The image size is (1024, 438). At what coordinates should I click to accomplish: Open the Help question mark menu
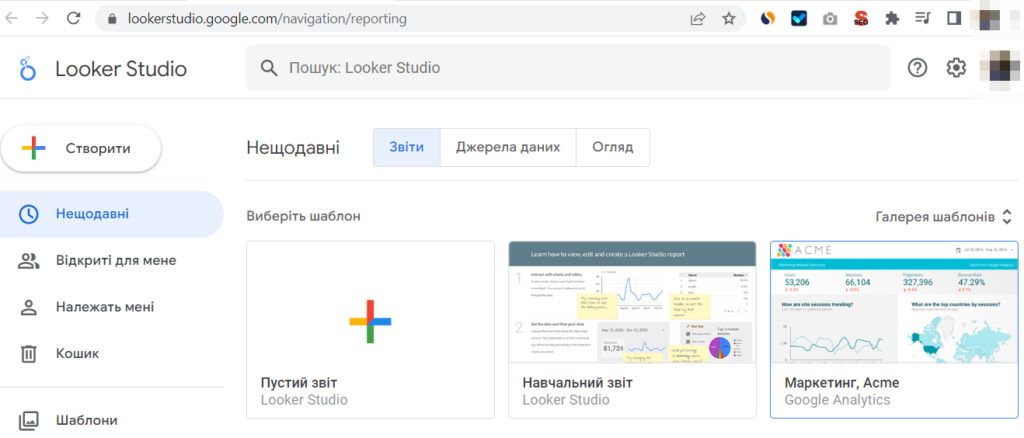(918, 68)
